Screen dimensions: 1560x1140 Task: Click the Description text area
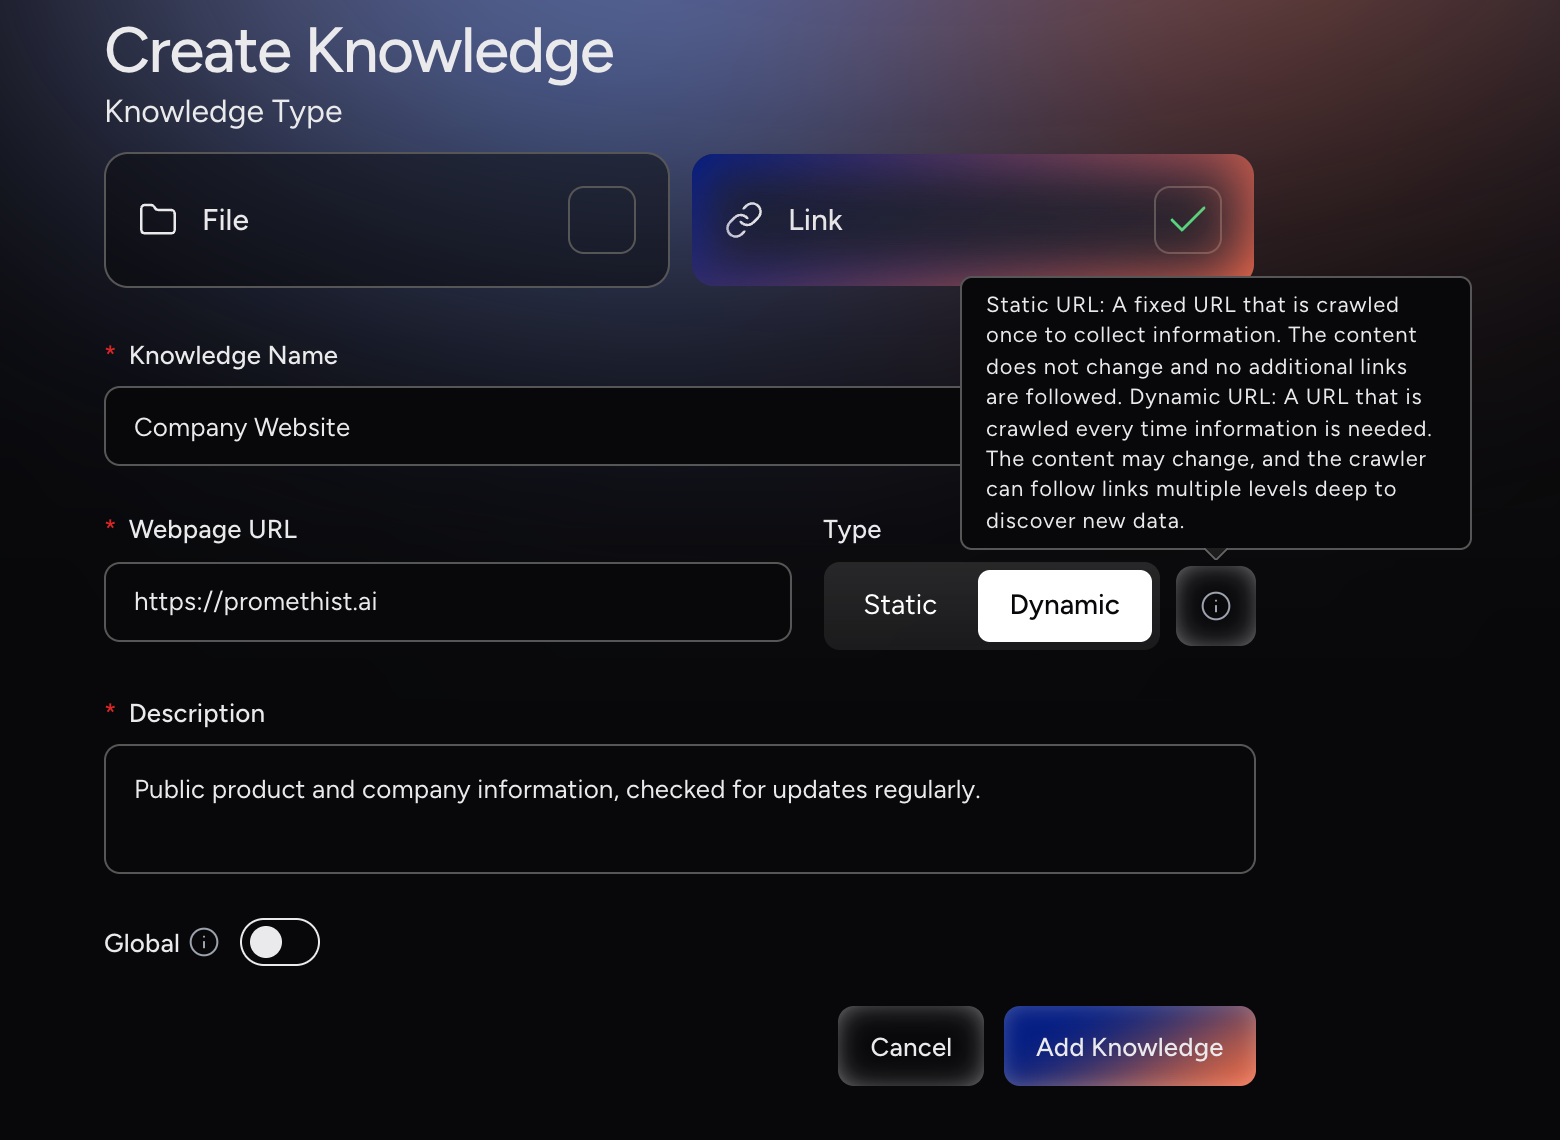point(680,809)
